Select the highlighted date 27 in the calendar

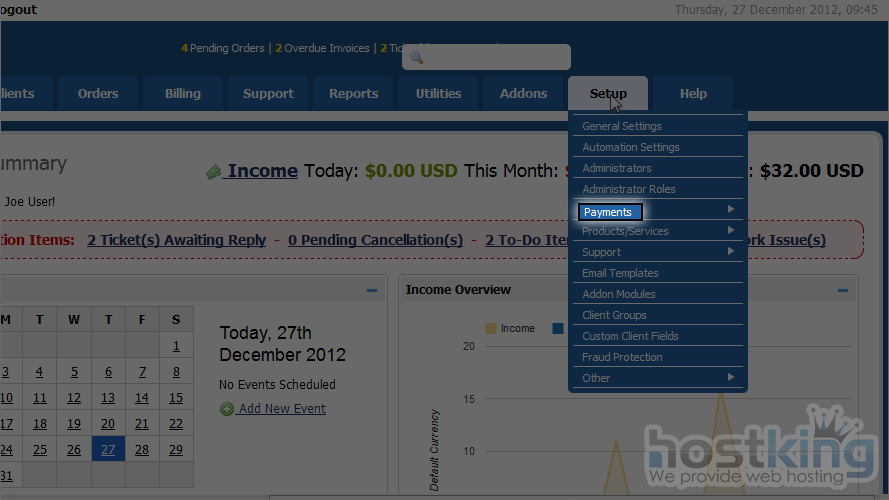108,450
